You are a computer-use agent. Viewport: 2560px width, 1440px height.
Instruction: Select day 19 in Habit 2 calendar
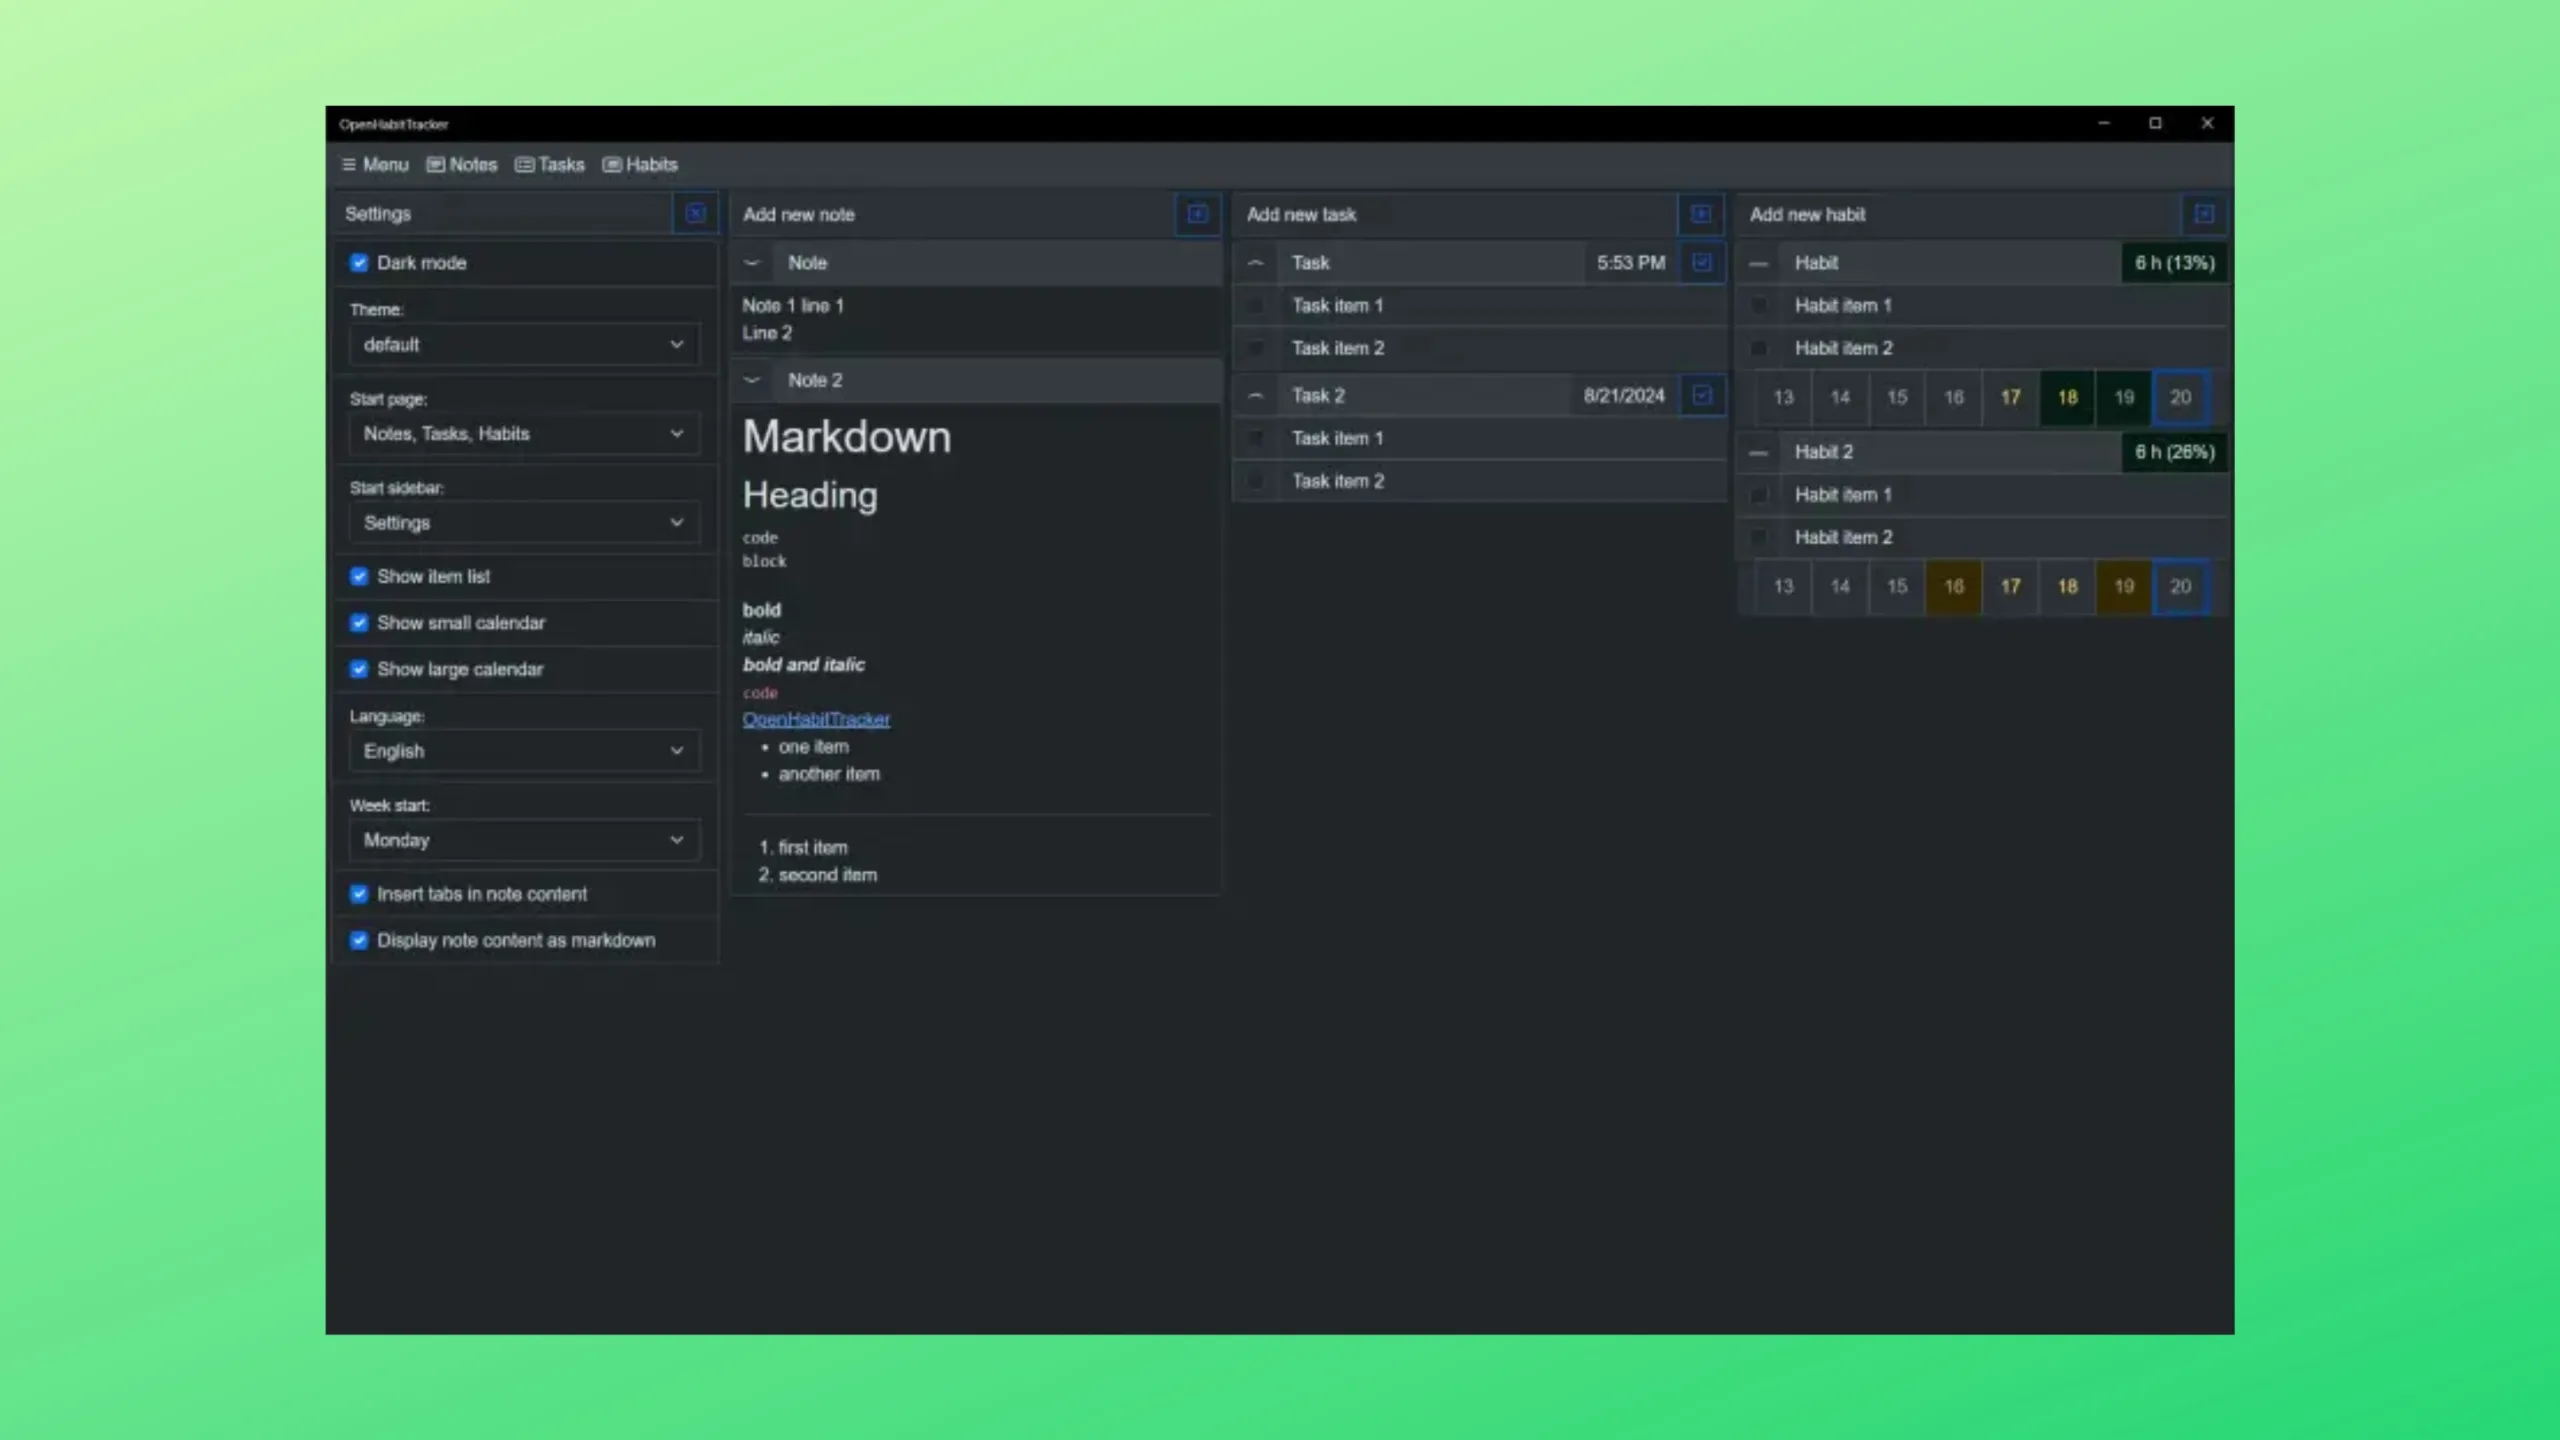pos(2124,587)
